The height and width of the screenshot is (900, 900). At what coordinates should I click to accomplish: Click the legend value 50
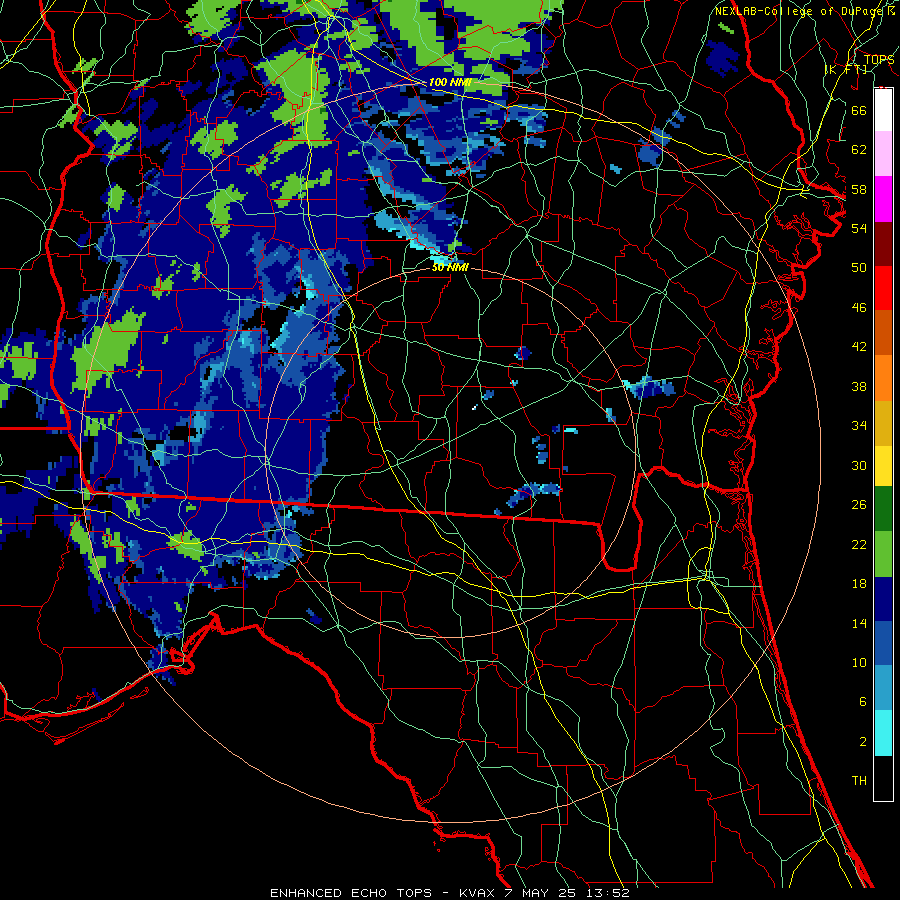tap(859, 267)
